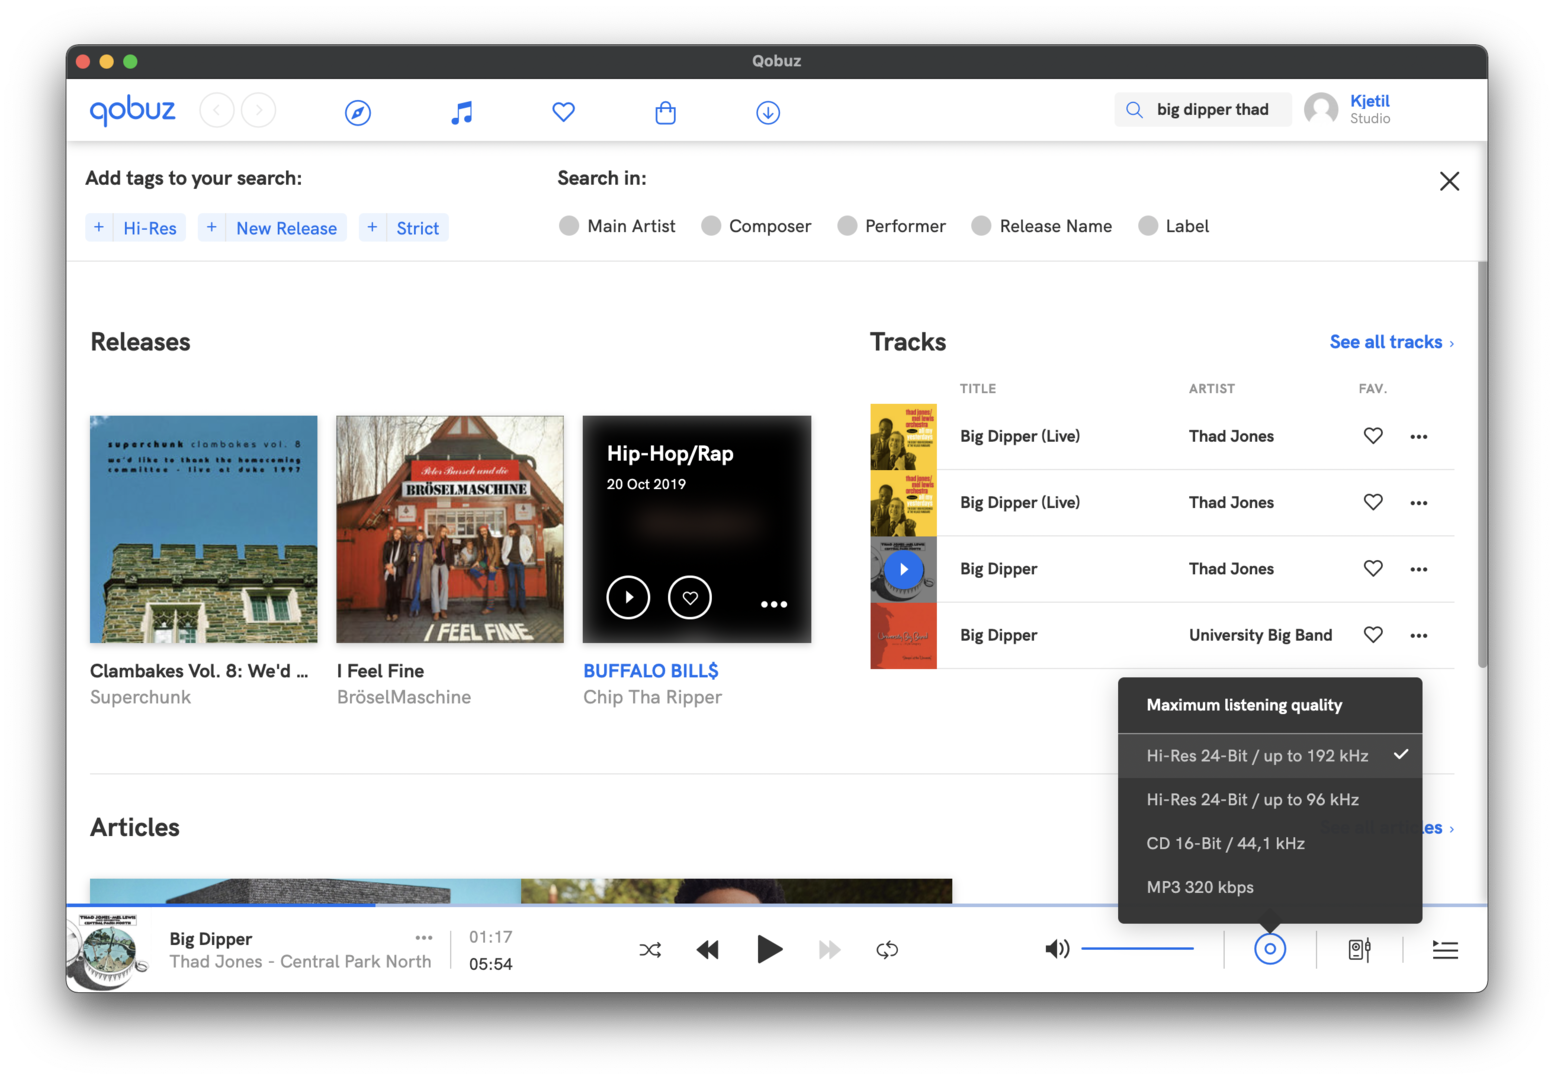This screenshot has height=1080, width=1554.
Task: Click the search magnifier icon
Action: click(1134, 110)
